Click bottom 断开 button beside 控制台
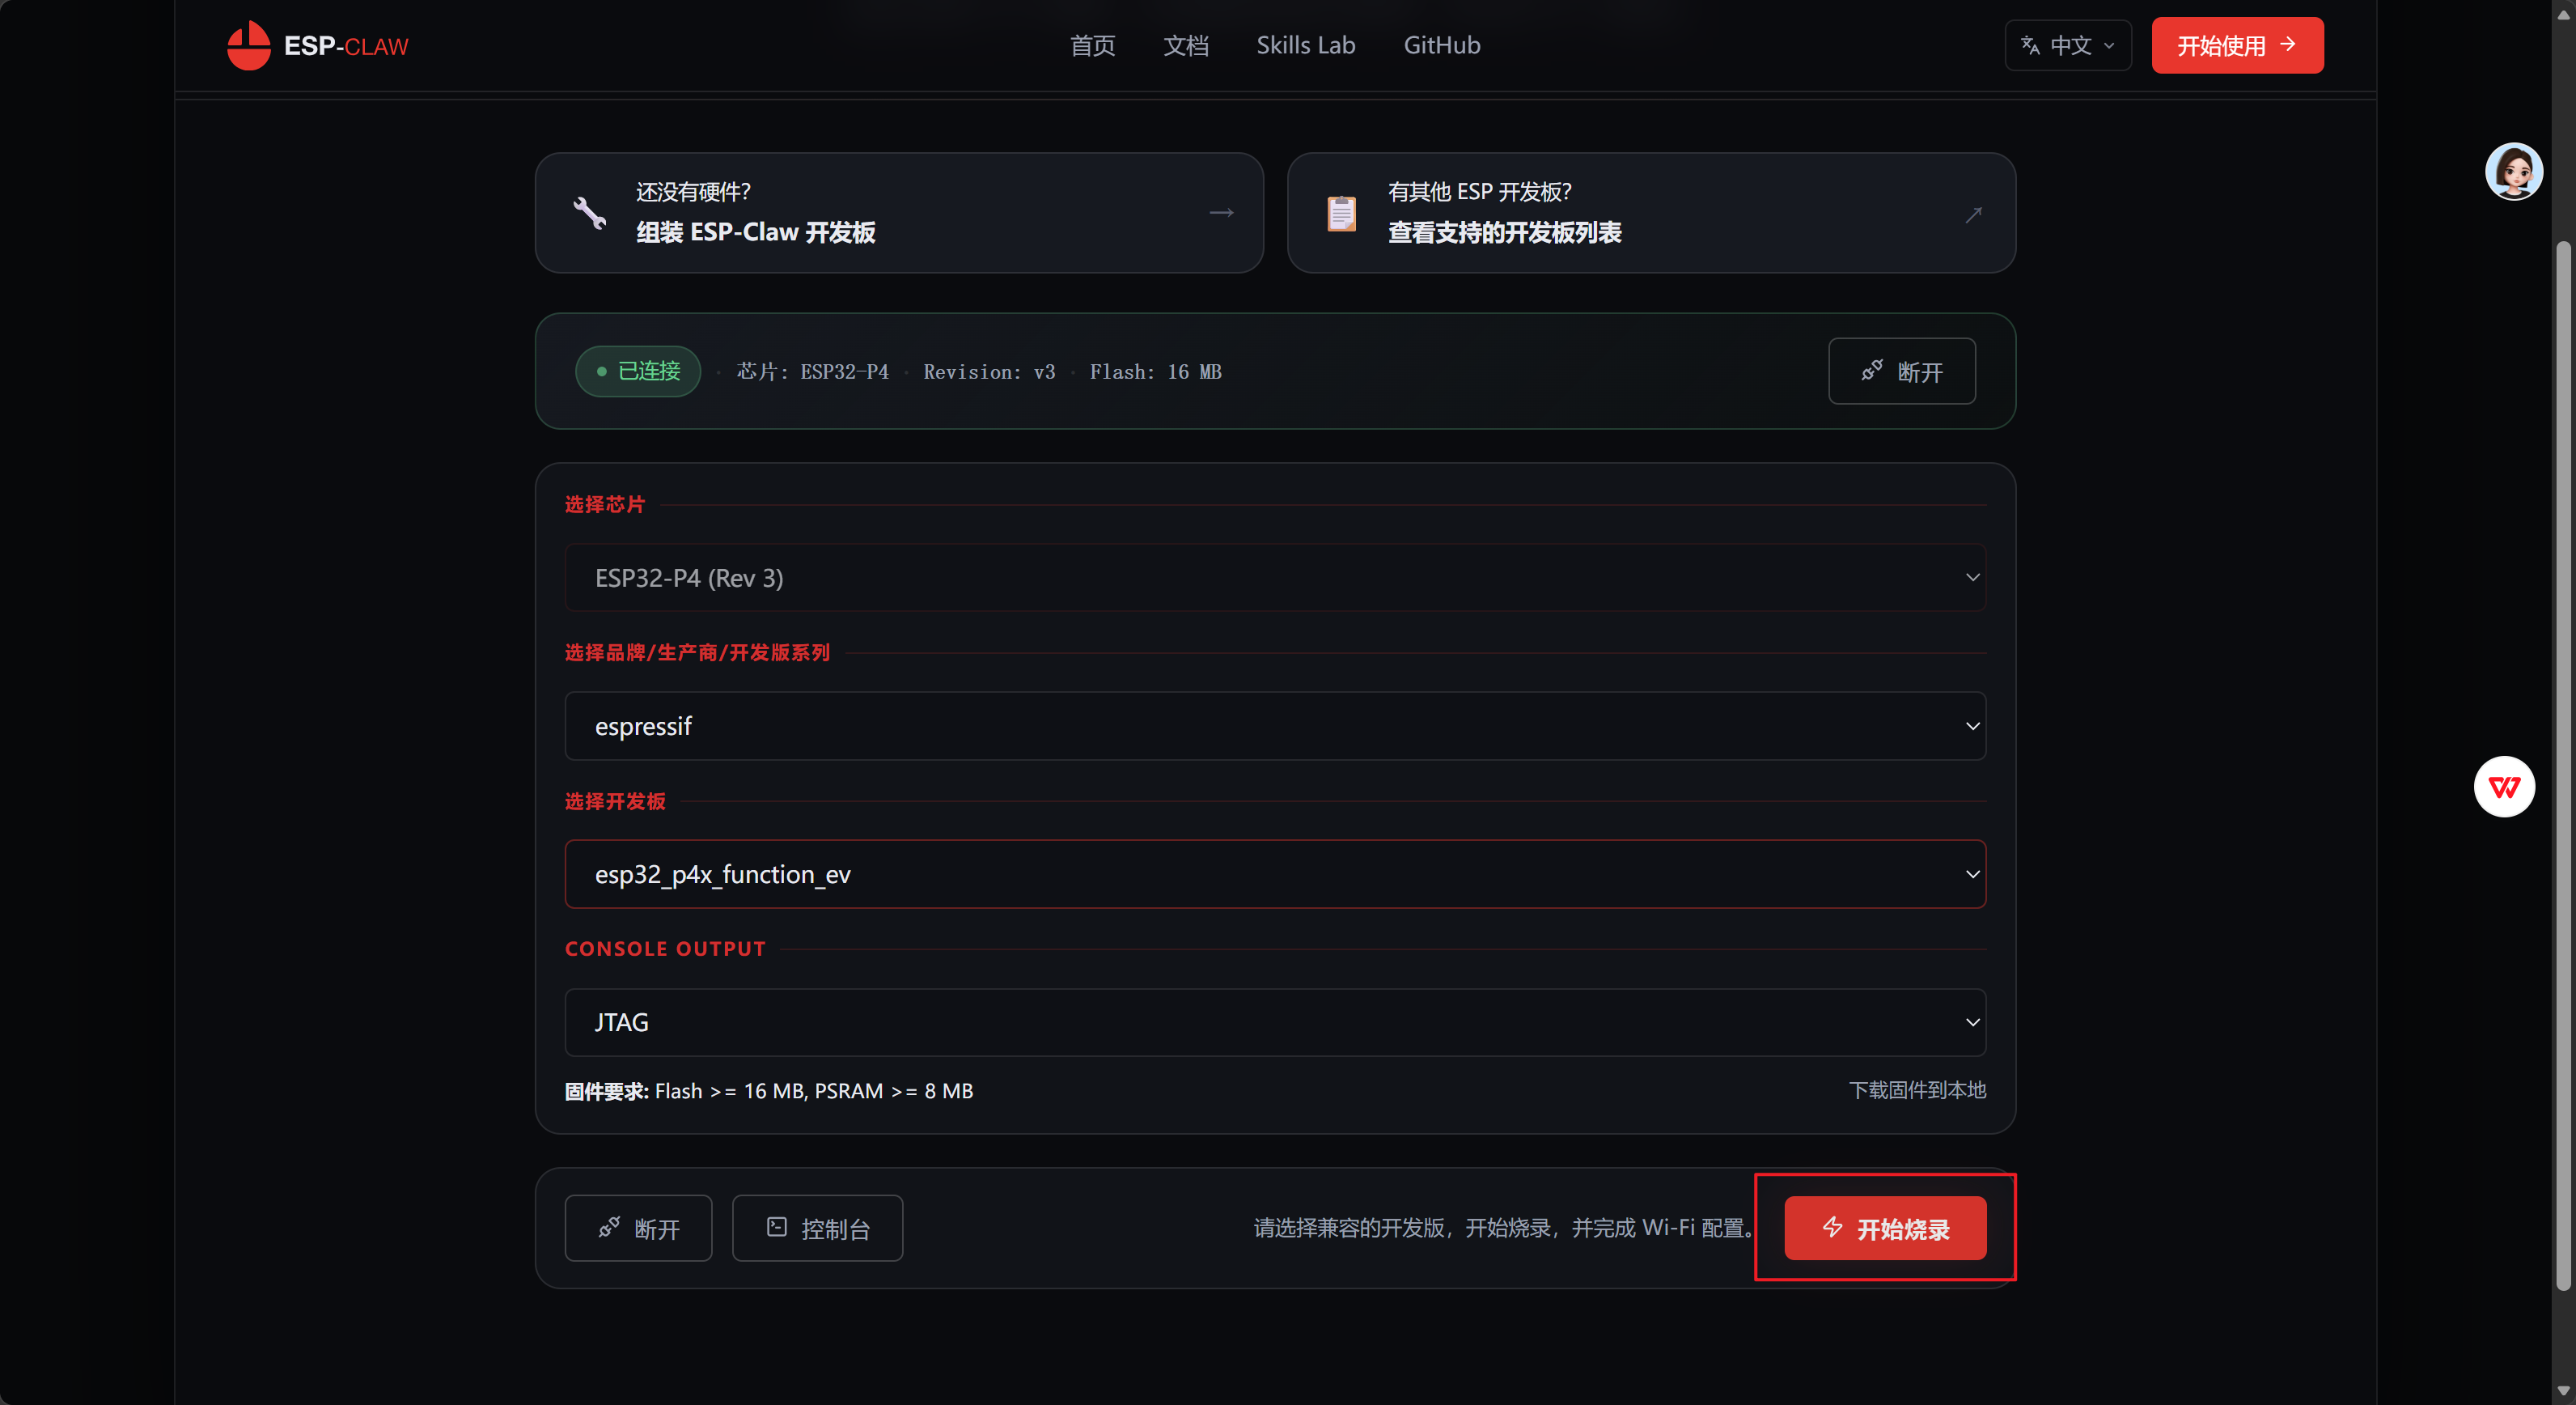 [638, 1228]
